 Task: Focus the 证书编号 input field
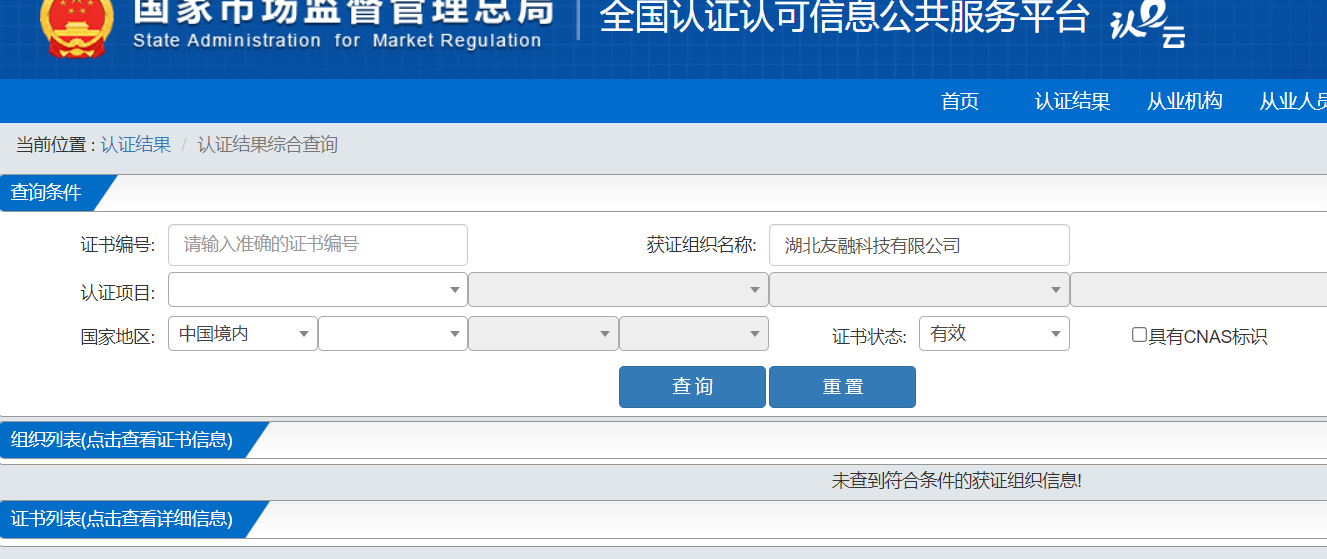click(318, 245)
